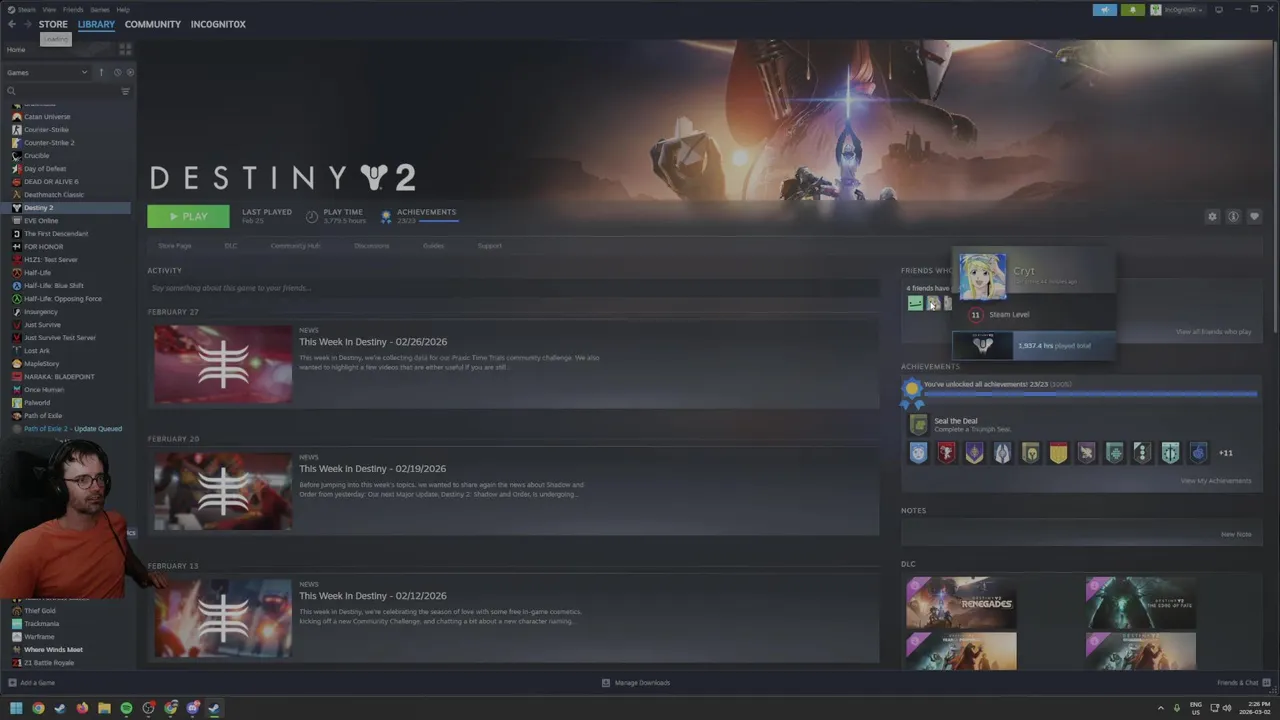This screenshot has width=1280, height=720.
Task: Open the View menu
Action: (49, 9)
